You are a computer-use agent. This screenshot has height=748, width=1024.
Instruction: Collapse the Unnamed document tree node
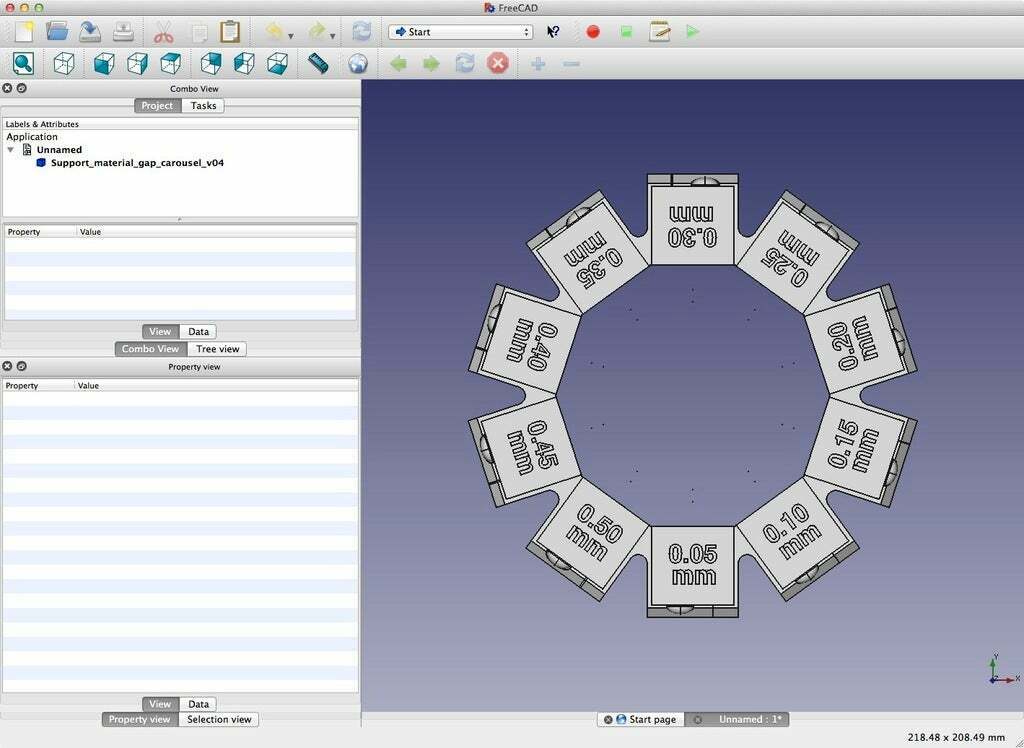11,150
